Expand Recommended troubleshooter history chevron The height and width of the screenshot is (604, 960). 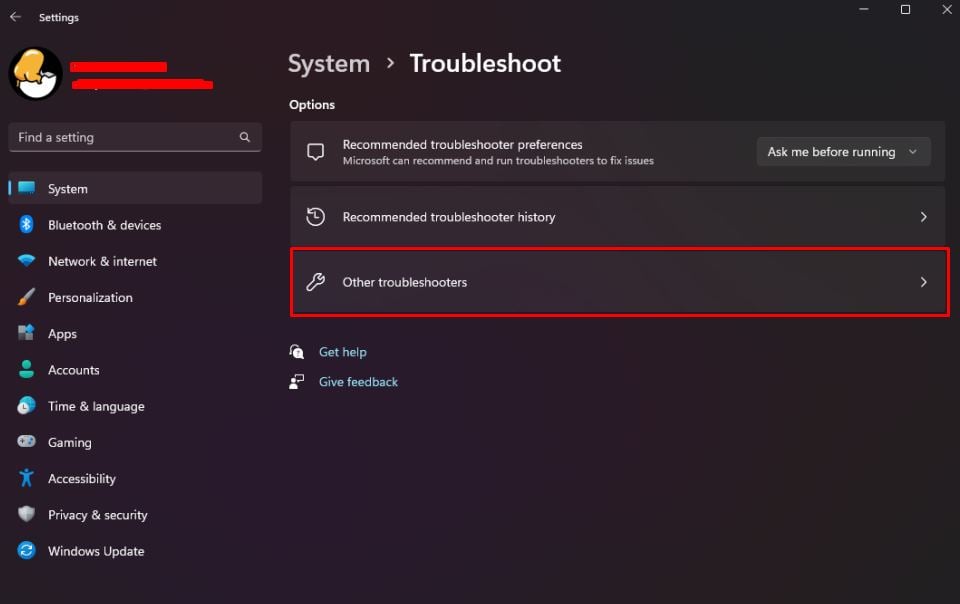923,217
